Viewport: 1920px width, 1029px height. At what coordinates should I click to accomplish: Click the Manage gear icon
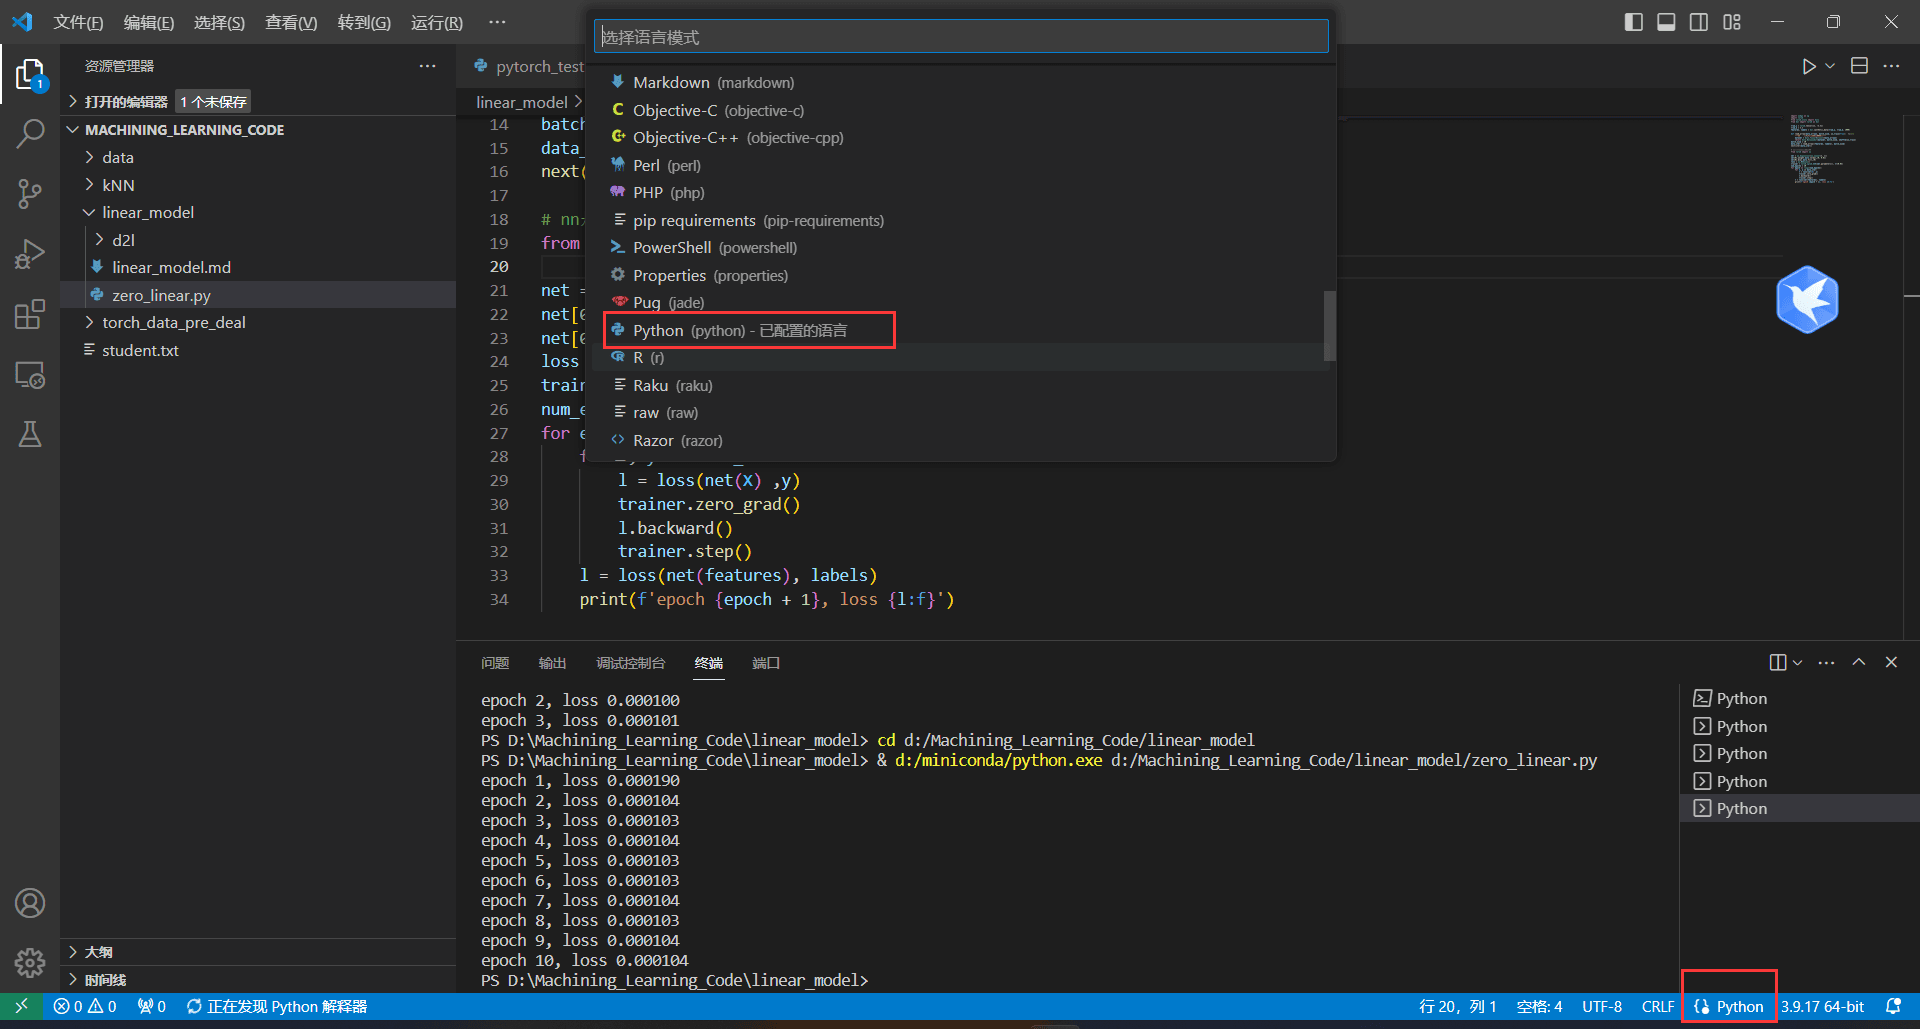pos(30,962)
